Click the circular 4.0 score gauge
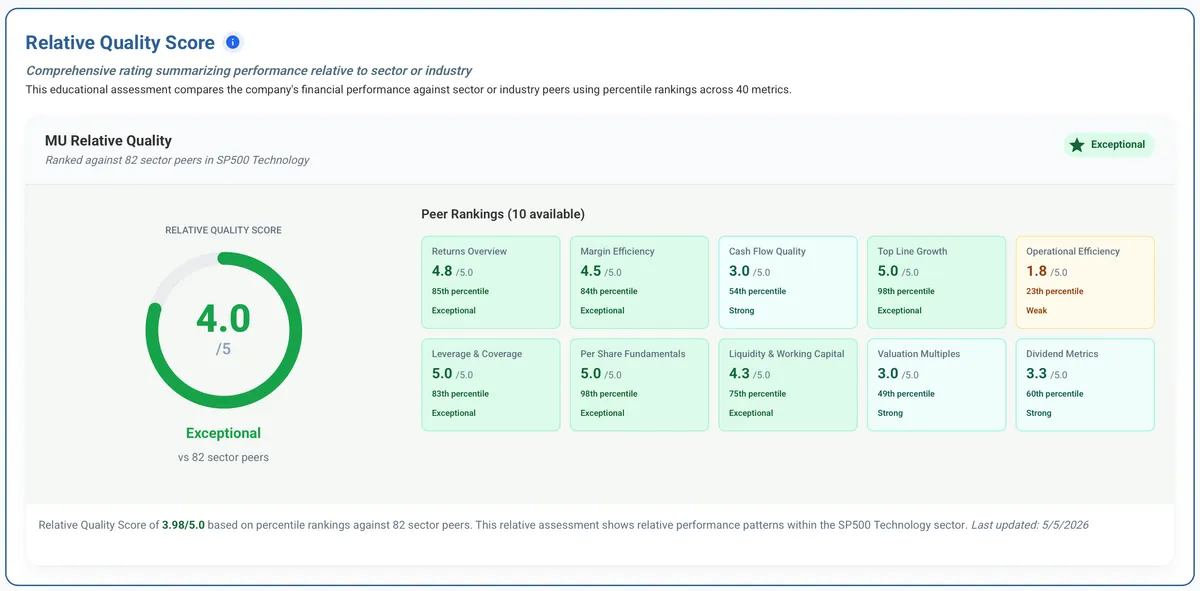The width and height of the screenshot is (1200, 591). [x=223, y=330]
